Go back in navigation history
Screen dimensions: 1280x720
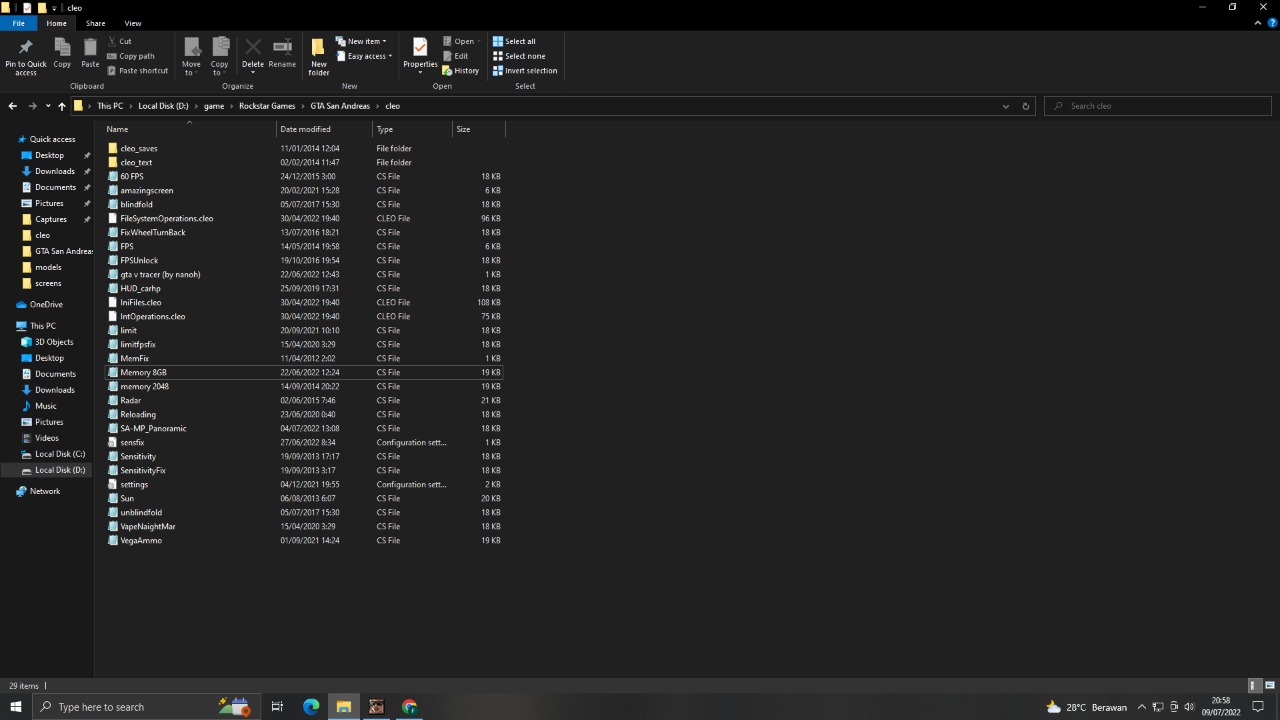12,106
